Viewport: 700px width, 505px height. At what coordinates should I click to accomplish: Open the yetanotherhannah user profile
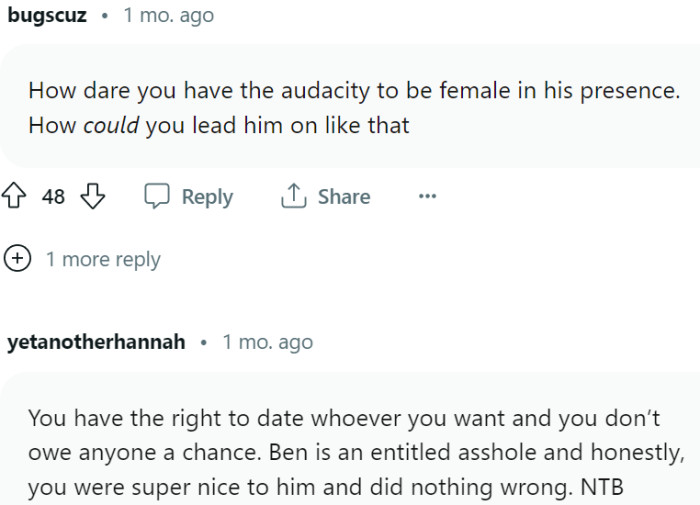pyautogui.click(x=96, y=342)
